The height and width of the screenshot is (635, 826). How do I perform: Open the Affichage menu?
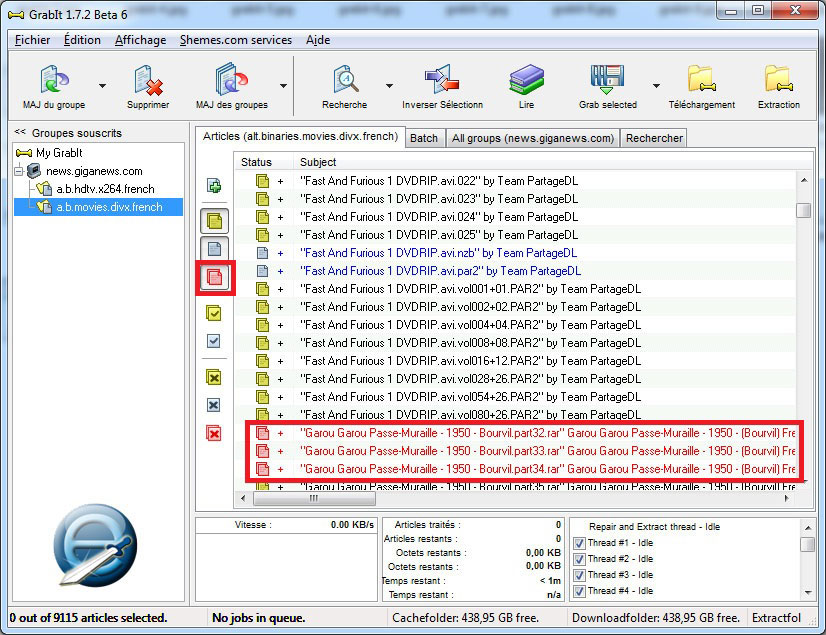140,40
